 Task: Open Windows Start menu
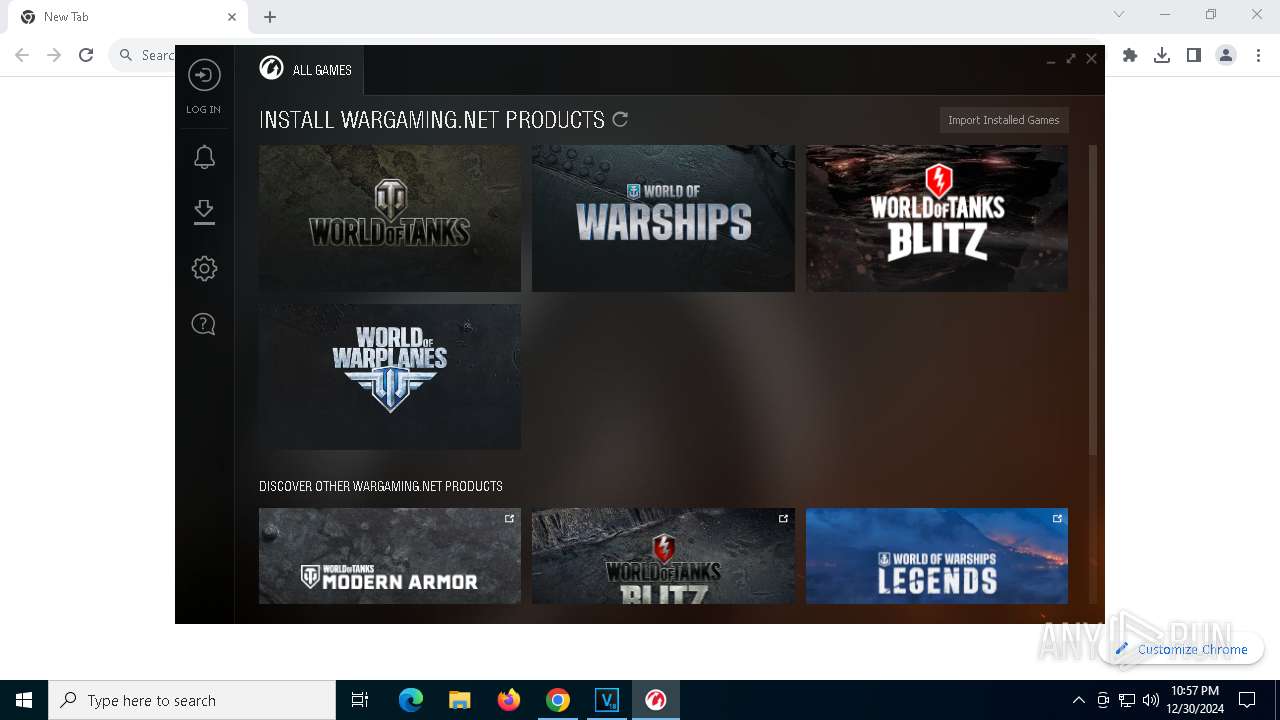tap(24, 700)
